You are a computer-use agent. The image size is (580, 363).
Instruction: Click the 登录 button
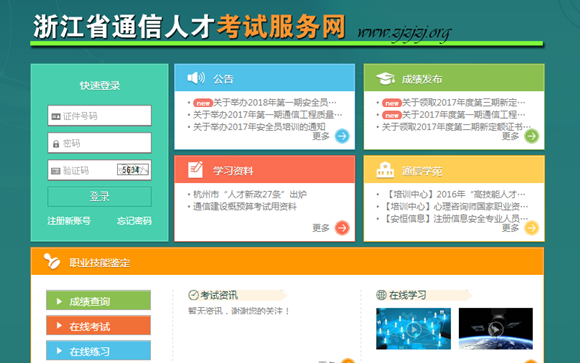100,196
